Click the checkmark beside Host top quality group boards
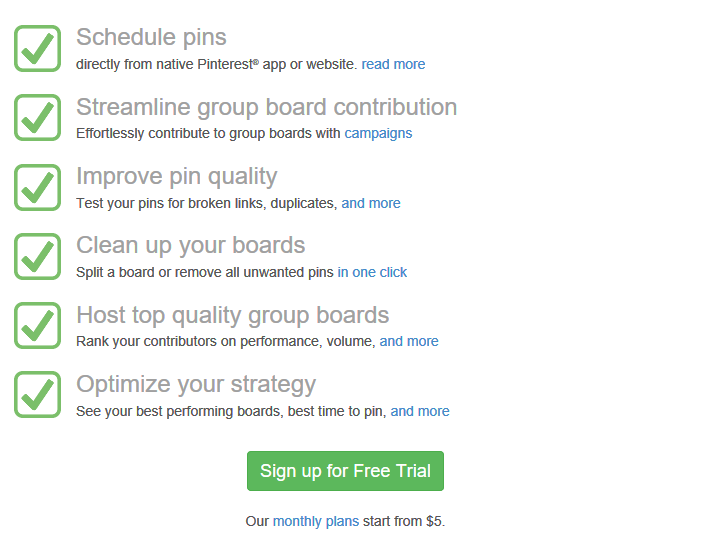 (38, 325)
